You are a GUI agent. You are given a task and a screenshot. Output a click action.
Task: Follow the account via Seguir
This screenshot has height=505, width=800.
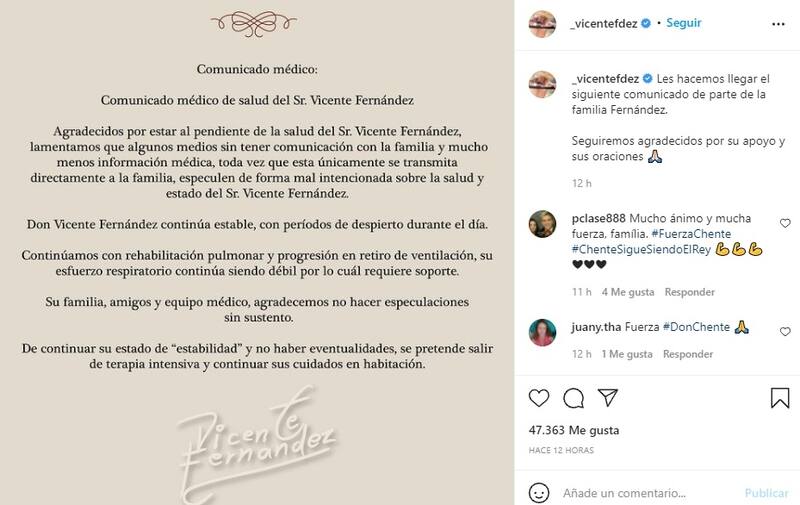pyautogui.click(x=684, y=23)
